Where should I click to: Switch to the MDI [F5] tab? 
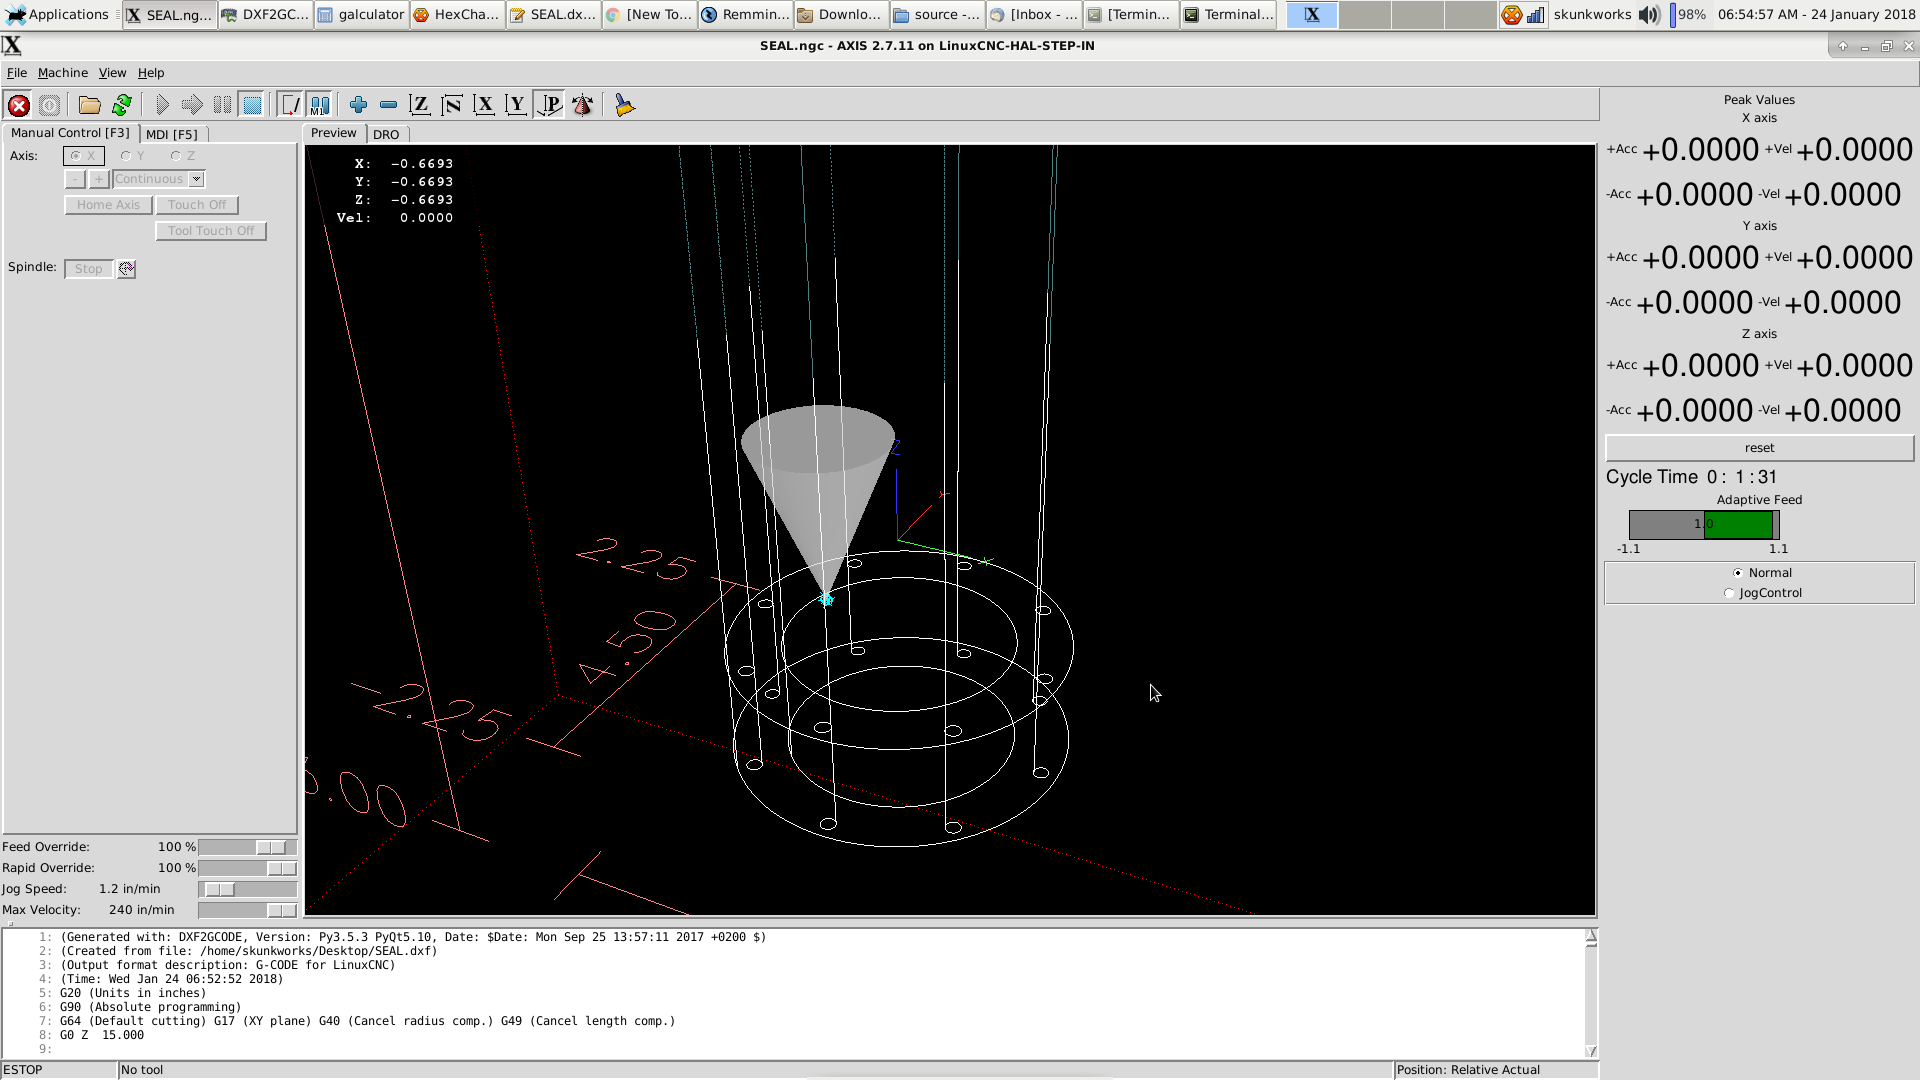[172, 134]
